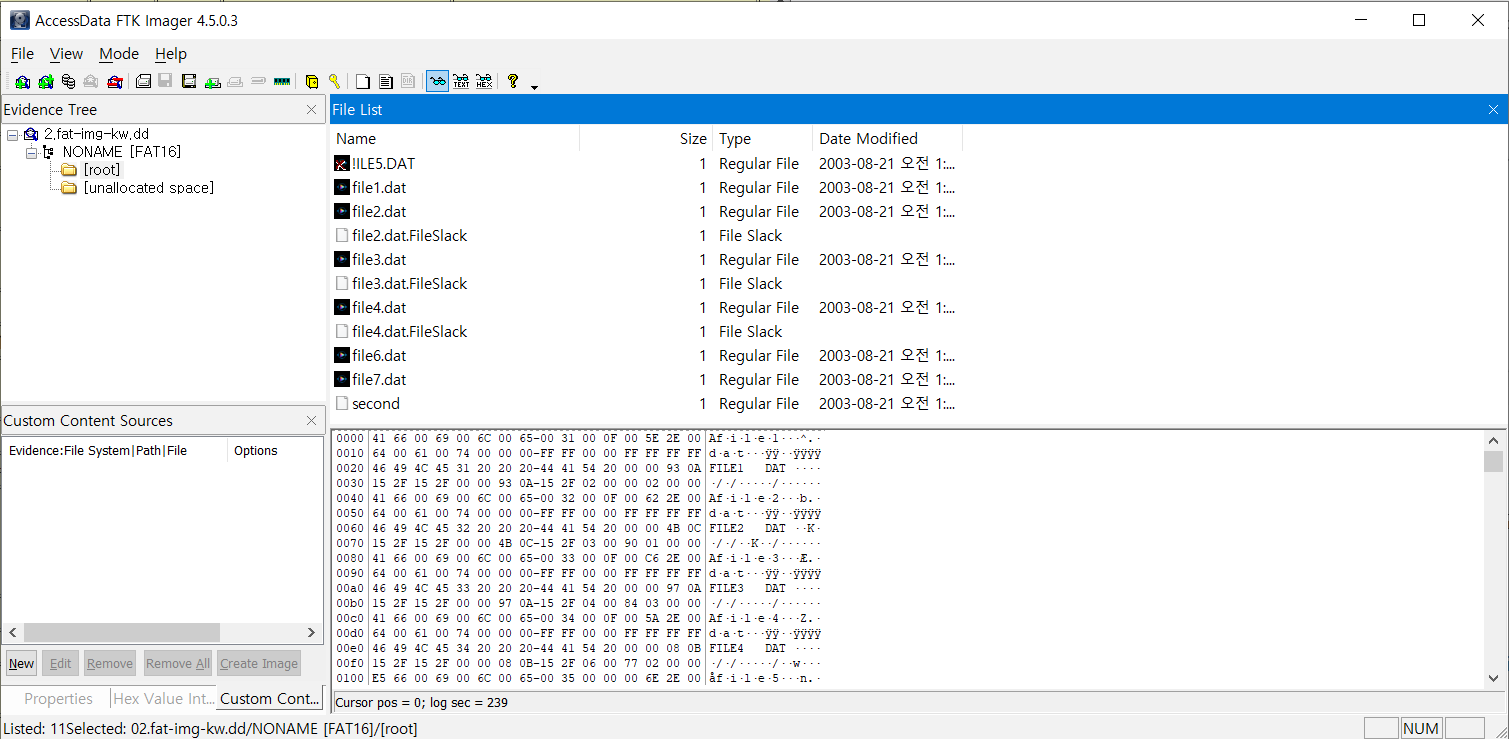This screenshot has width=1509, height=739.
Task: Select the [unallocated space] folder
Action: (x=149, y=188)
